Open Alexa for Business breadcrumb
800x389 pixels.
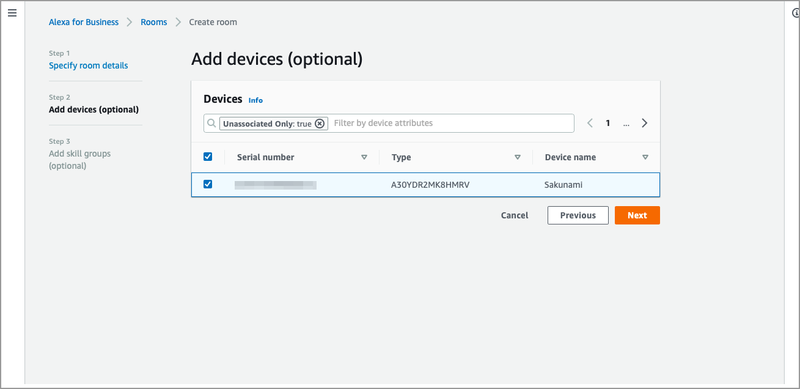(84, 22)
